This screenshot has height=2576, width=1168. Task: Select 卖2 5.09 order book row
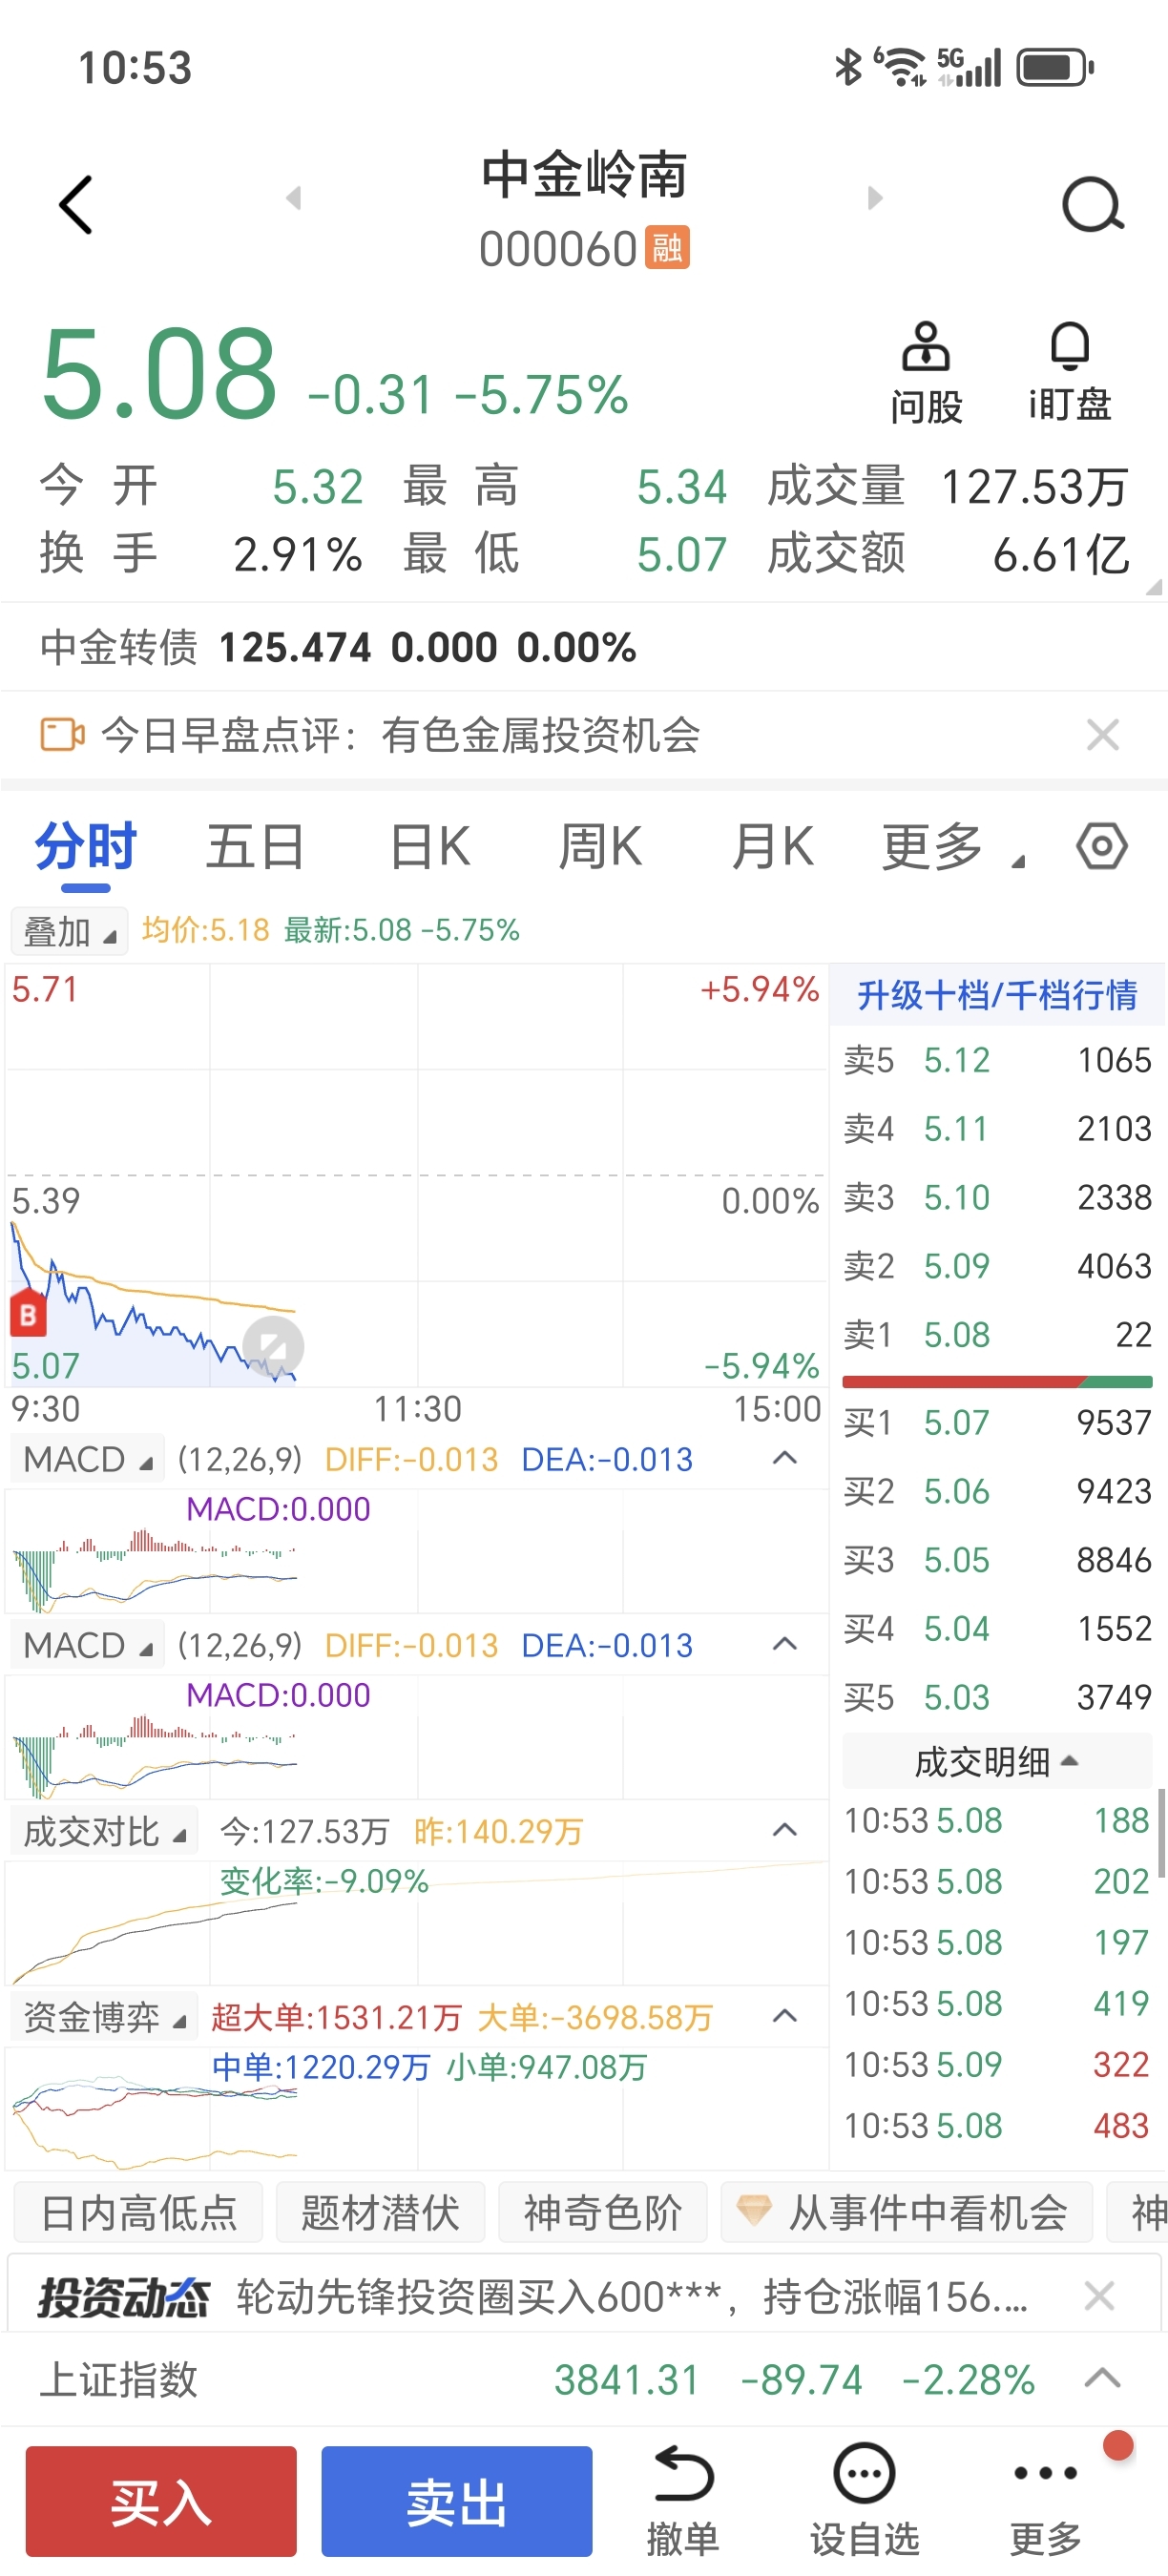click(x=997, y=1266)
